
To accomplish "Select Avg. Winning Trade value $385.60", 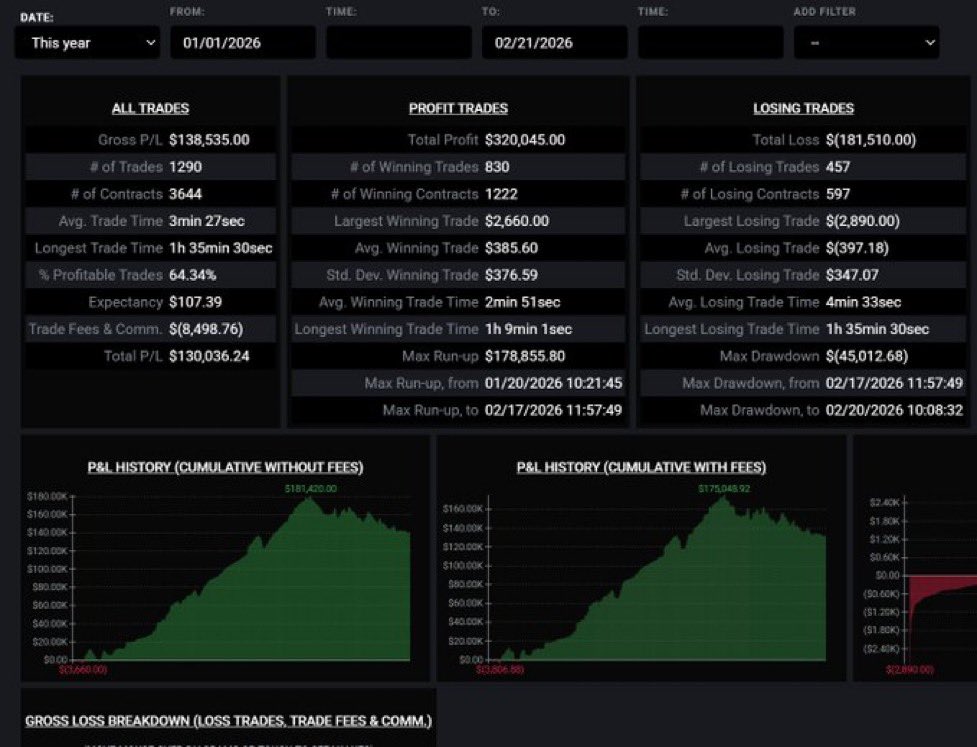I will [512, 248].
